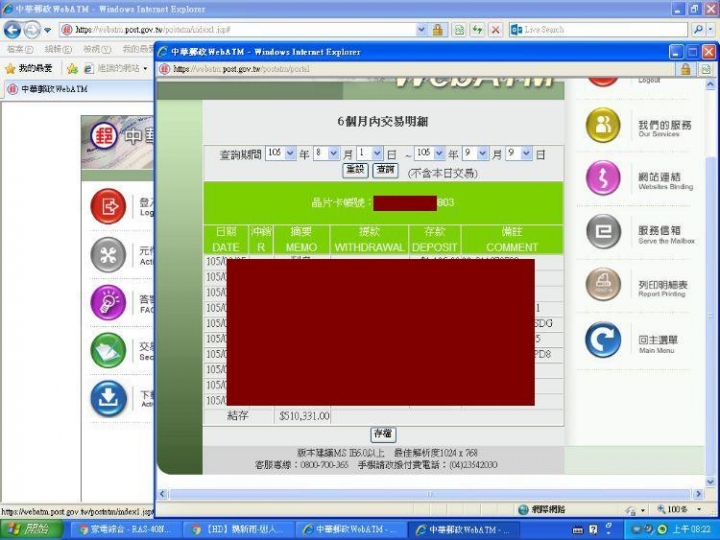Click the lock security icon in background address bar
Screen dimensions: 720x540
tap(438, 30)
